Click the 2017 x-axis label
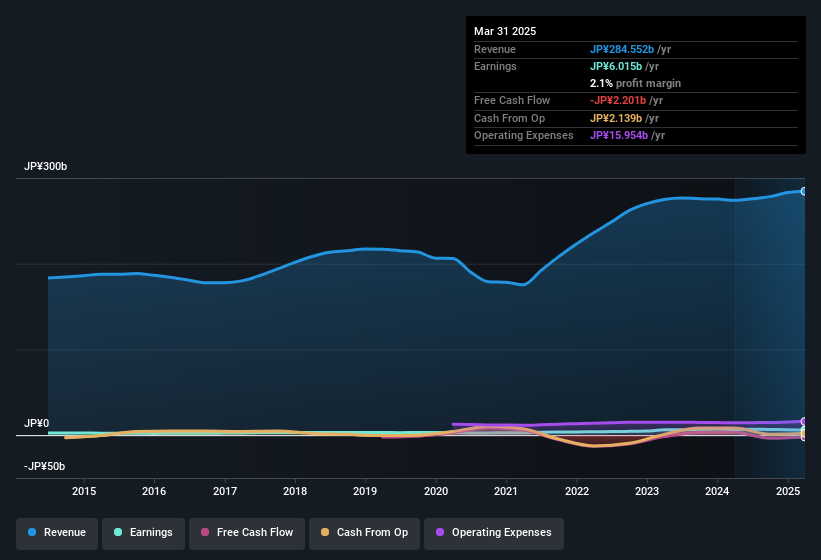Viewport: 821px width, 560px height. (225, 491)
